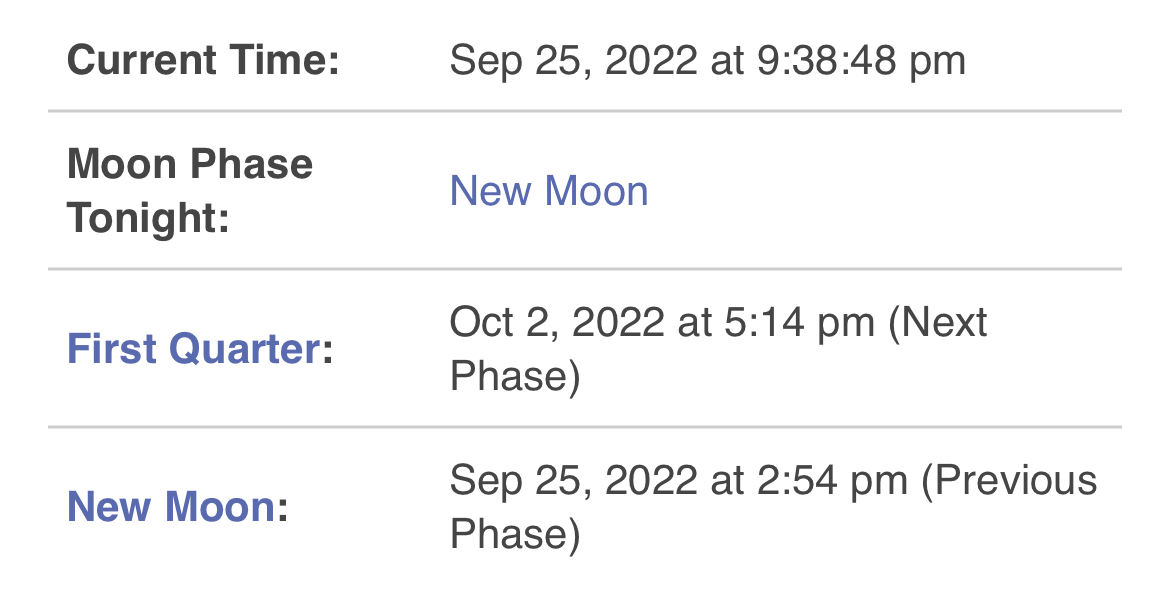Click the (Next Phase) text
Screen dimensions: 1170x604
coord(719,349)
